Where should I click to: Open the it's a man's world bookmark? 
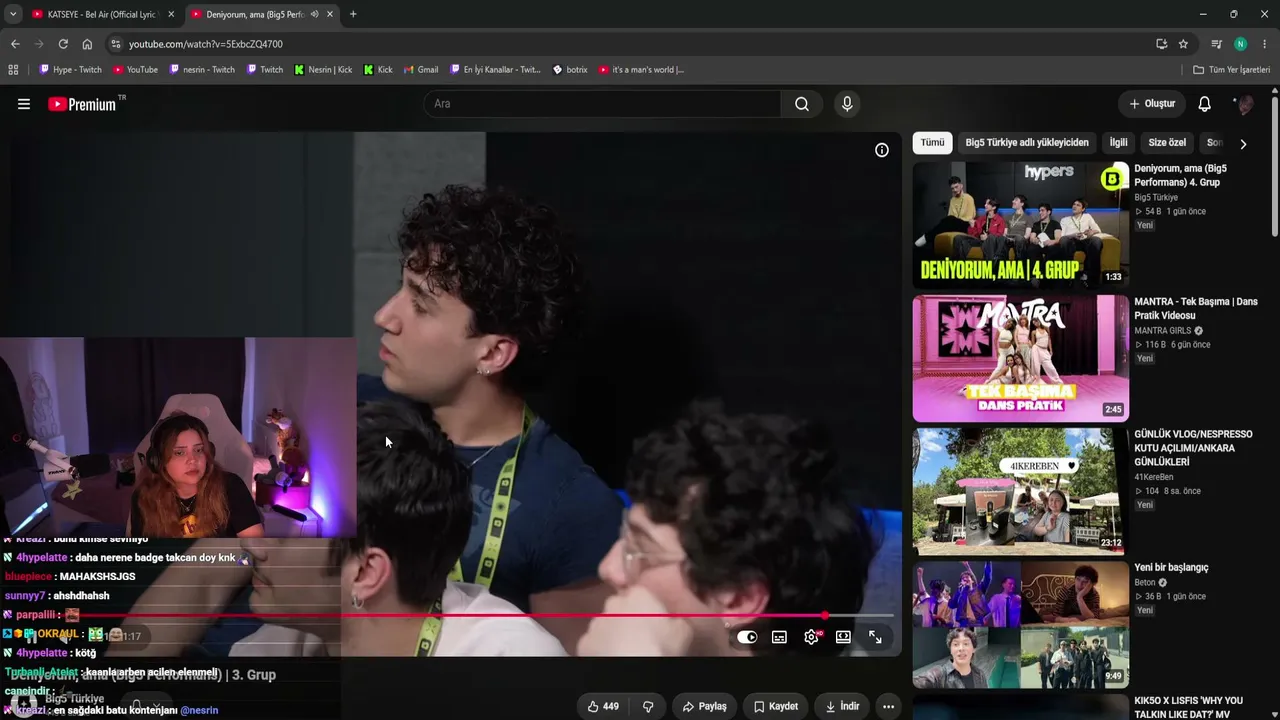(641, 70)
